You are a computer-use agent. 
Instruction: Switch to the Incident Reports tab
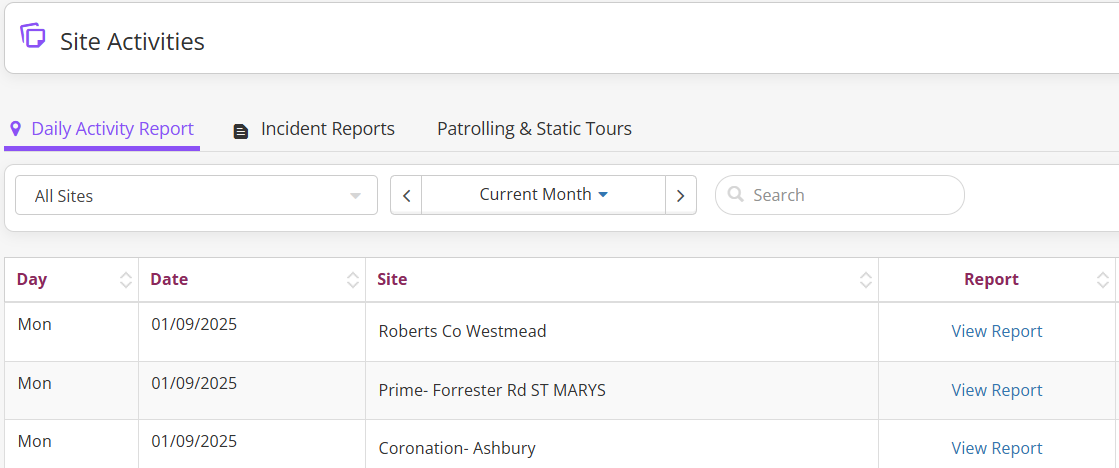pyautogui.click(x=327, y=129)
